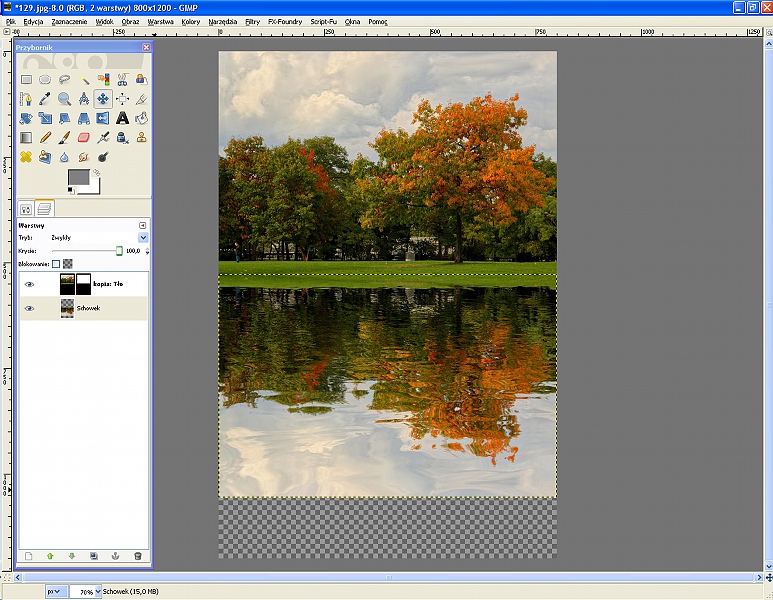Screen dimensions: 773x600
Task: Open the Warstwa menu
Action: point(160,20)
